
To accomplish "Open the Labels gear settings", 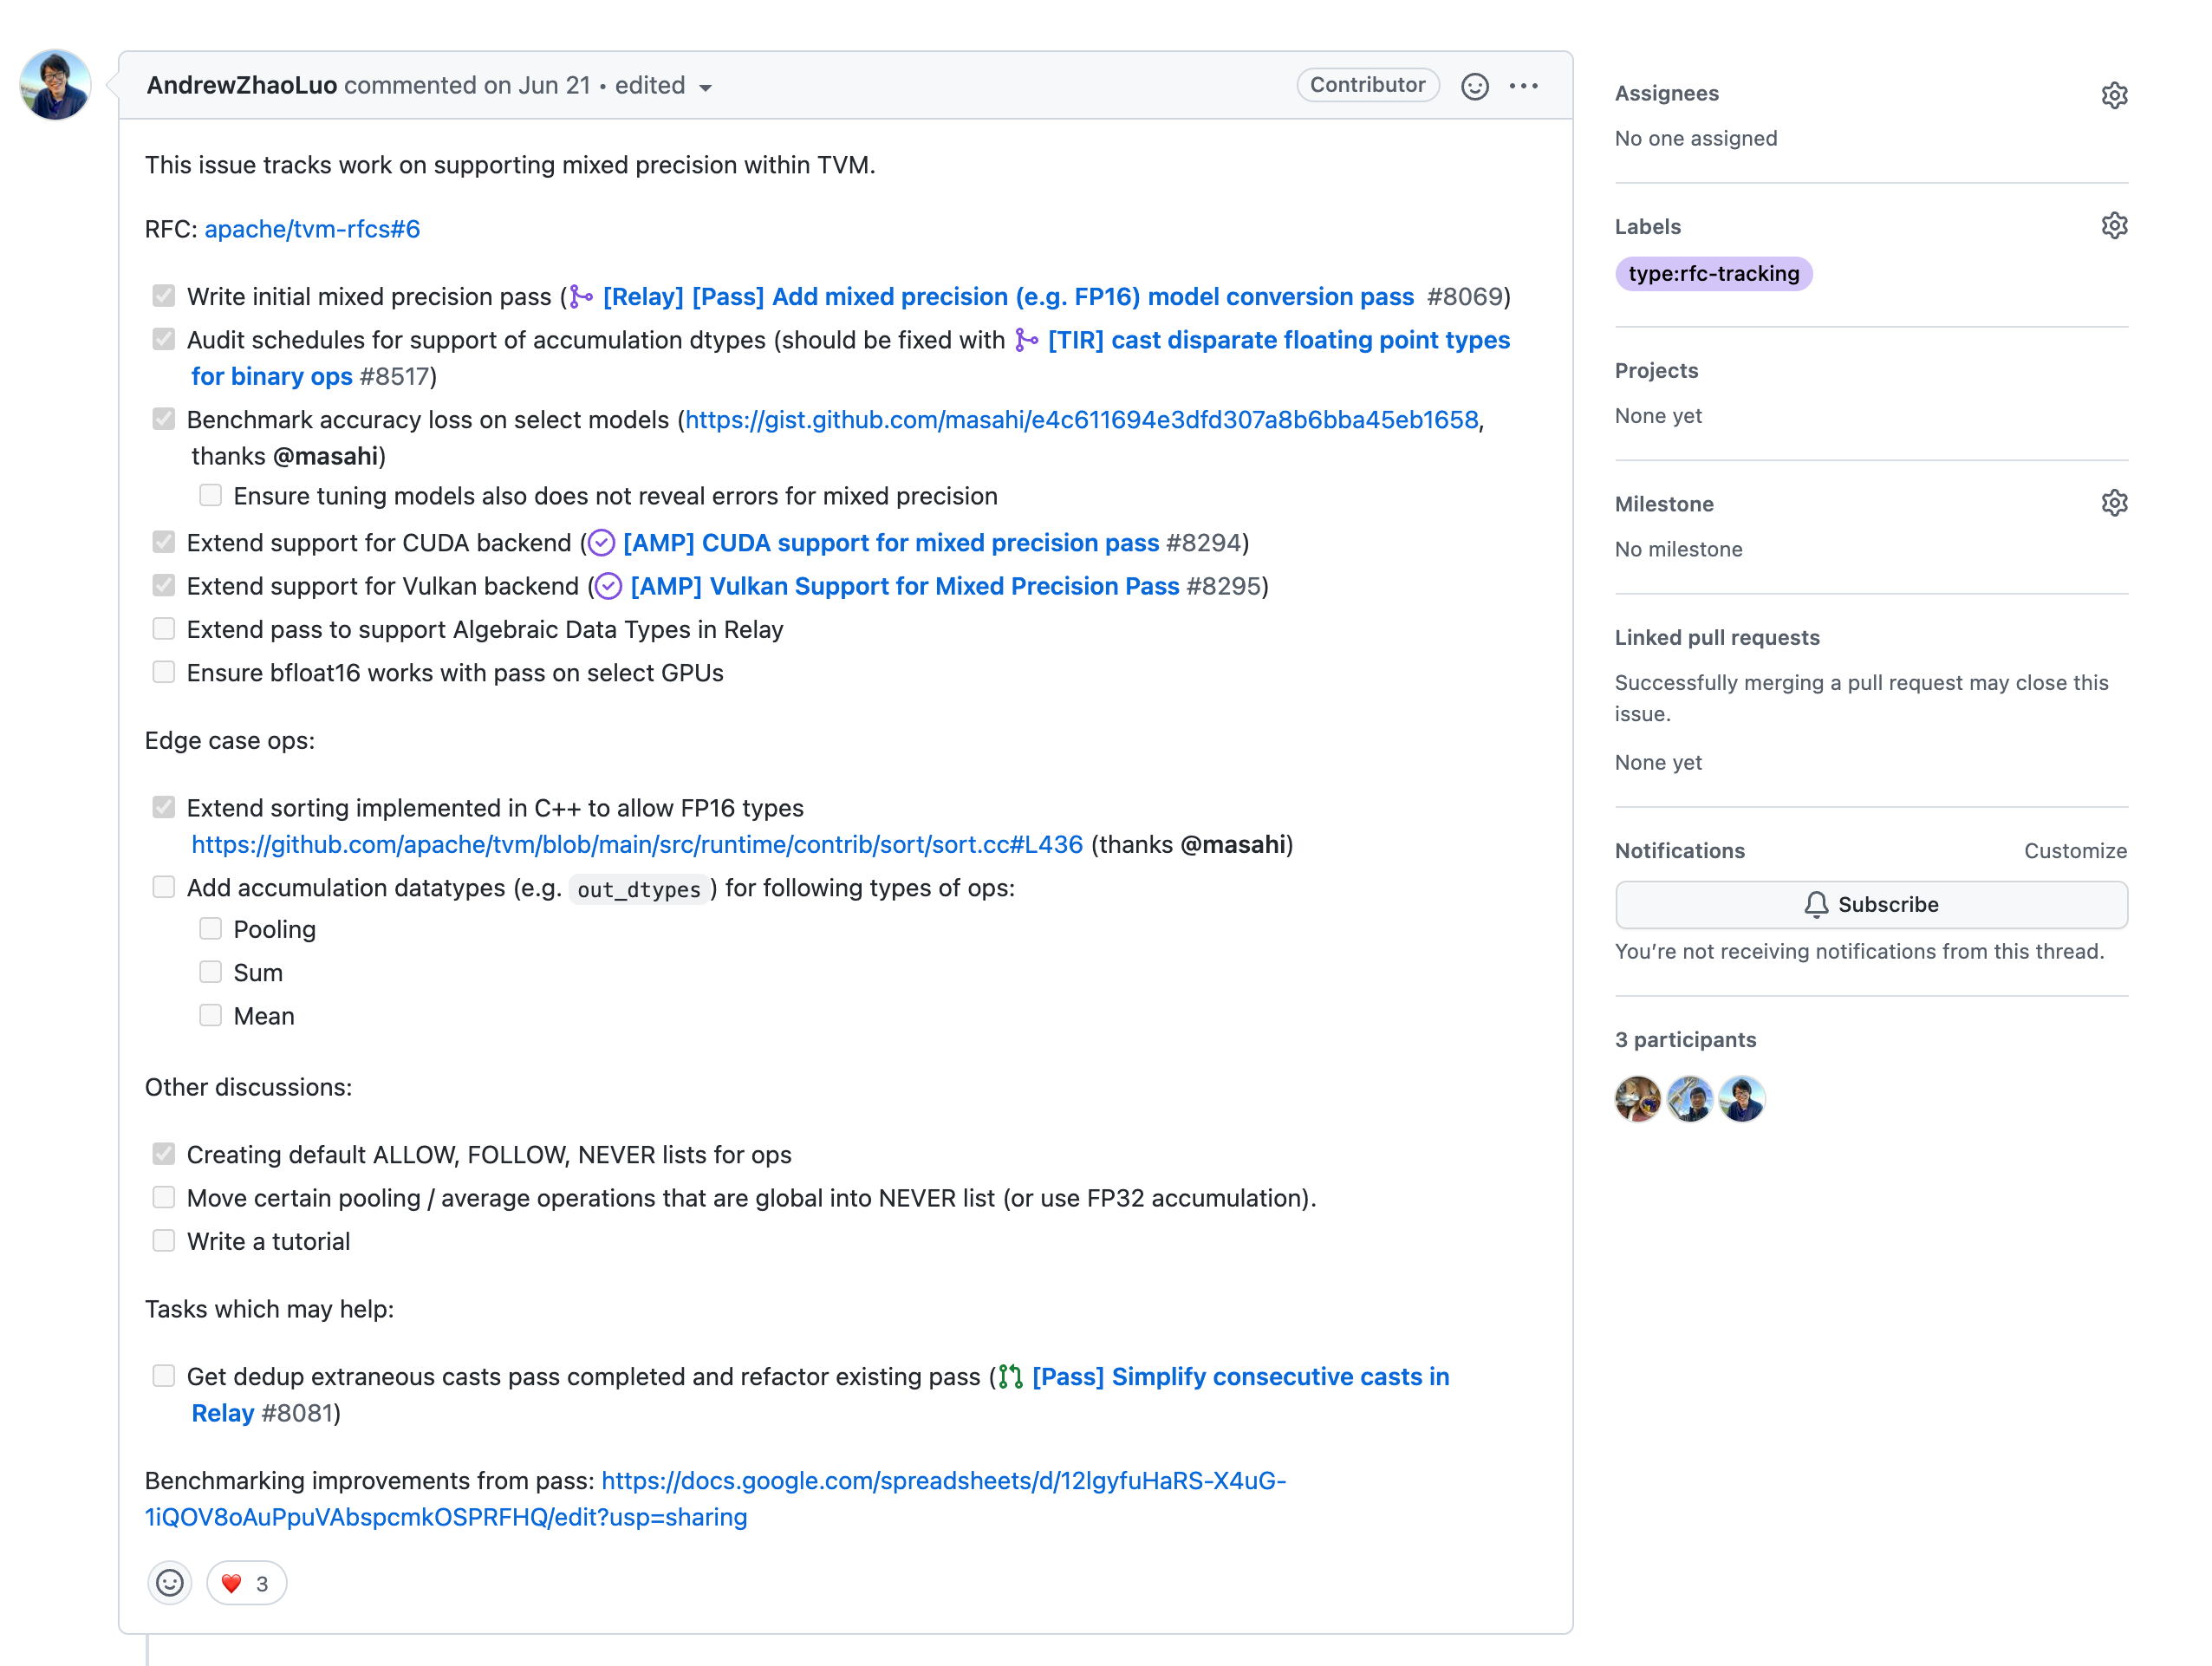I will point(2113,226).
